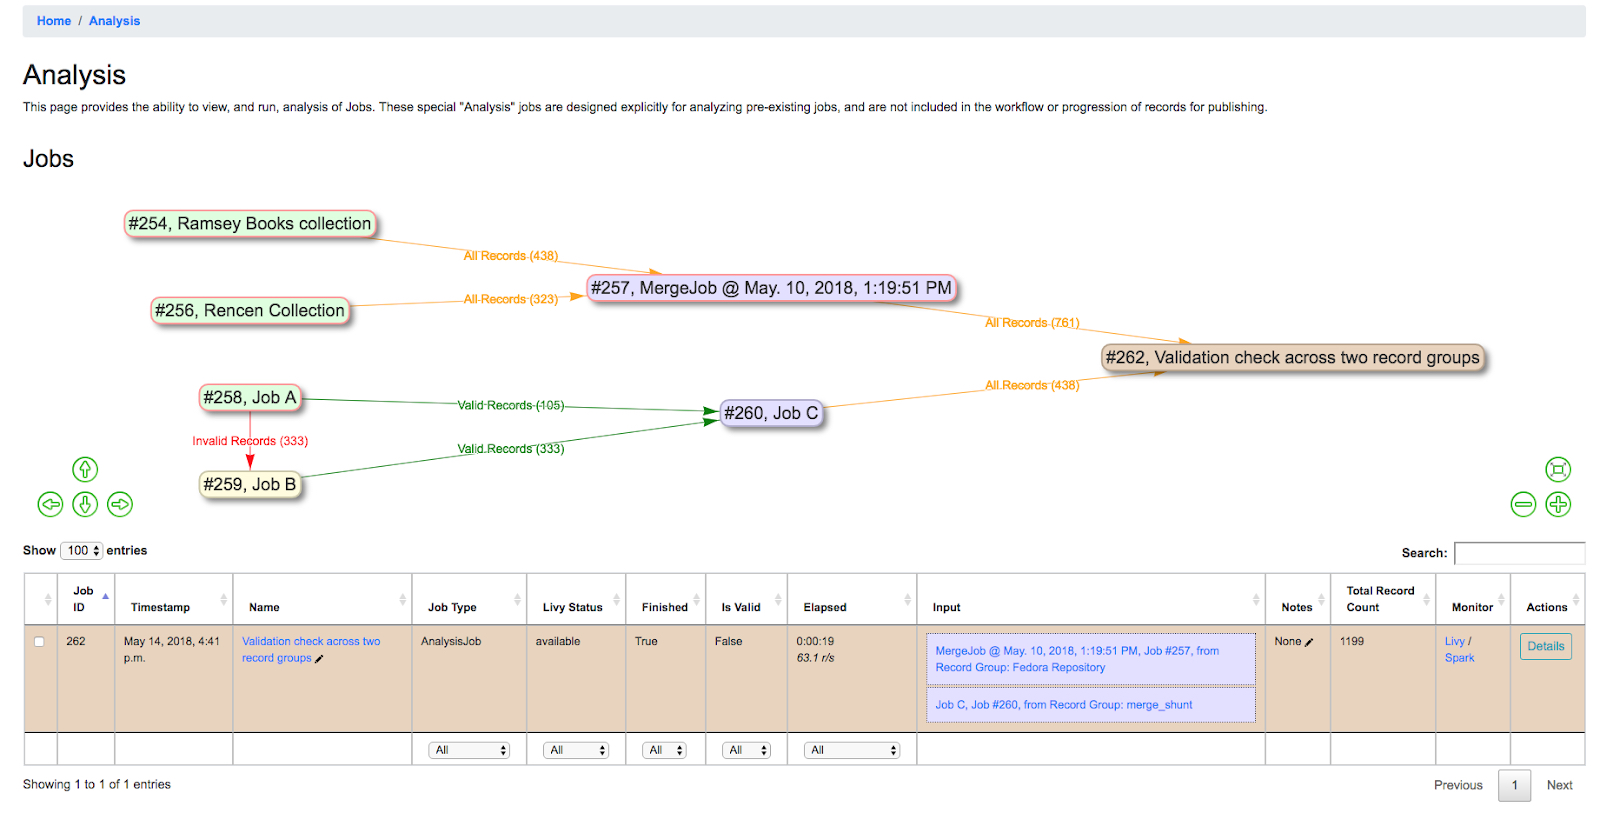This screenshot has height=813, width=1600.
Task: Click the All Records (761) edge label
Action: 1032,323
